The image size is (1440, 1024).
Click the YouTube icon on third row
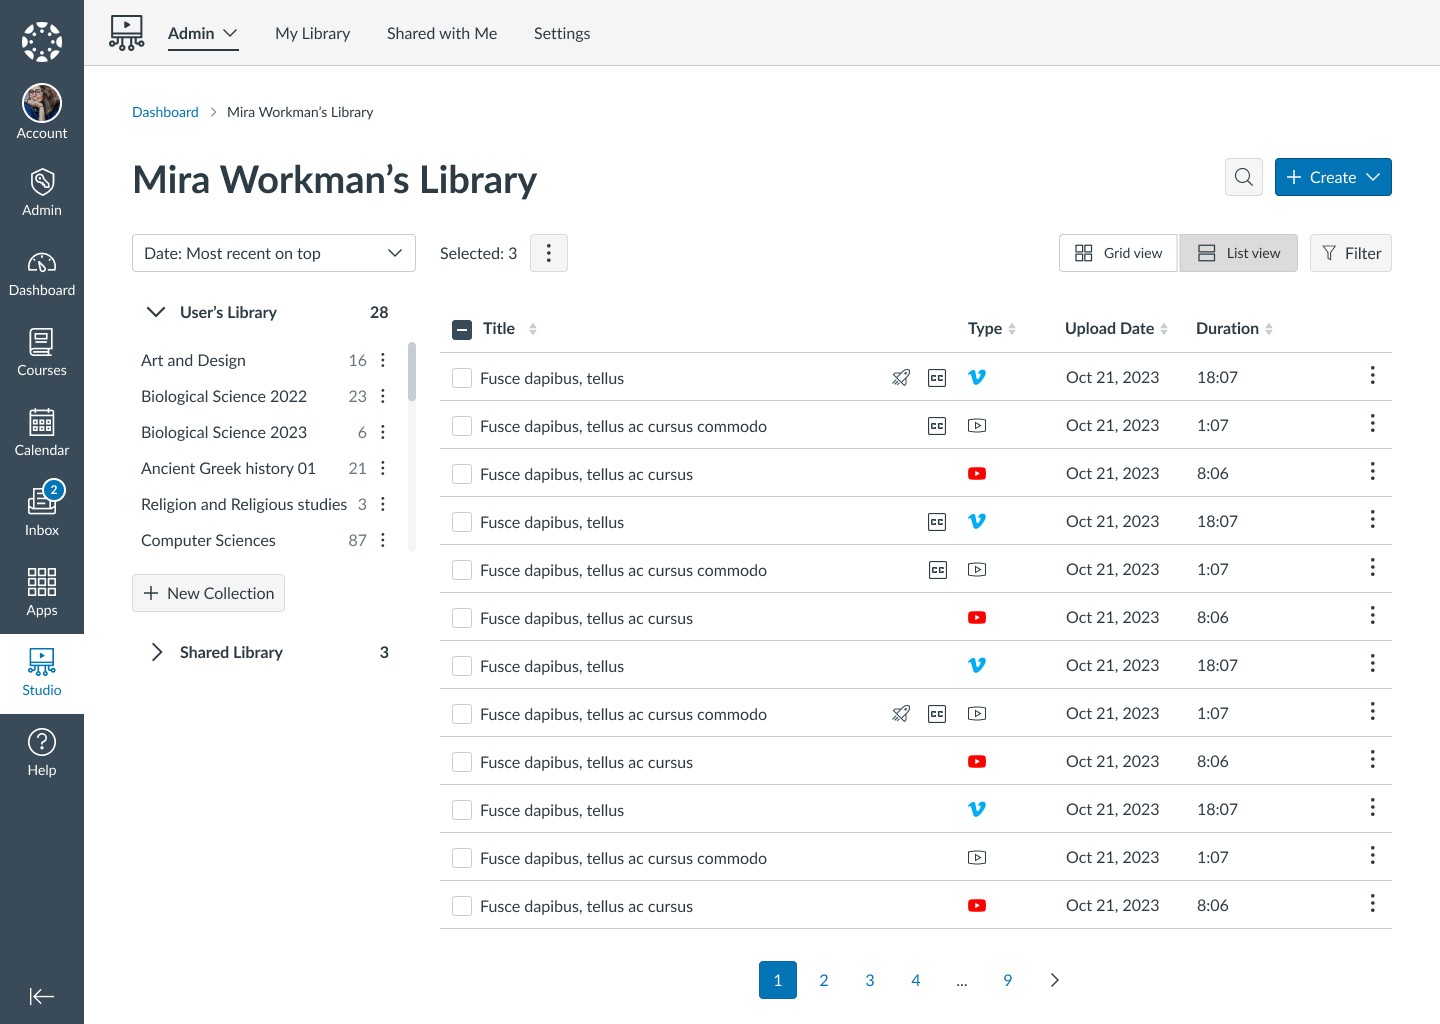(977, 473)
